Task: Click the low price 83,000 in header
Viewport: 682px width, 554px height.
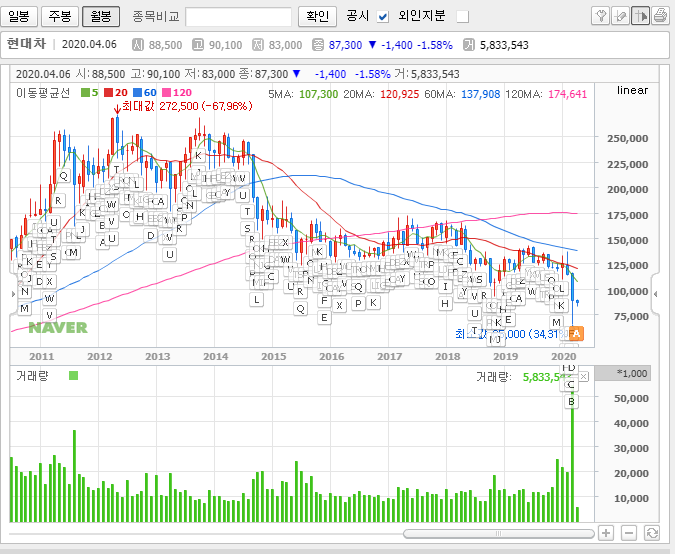Action: tap(285, 45)
